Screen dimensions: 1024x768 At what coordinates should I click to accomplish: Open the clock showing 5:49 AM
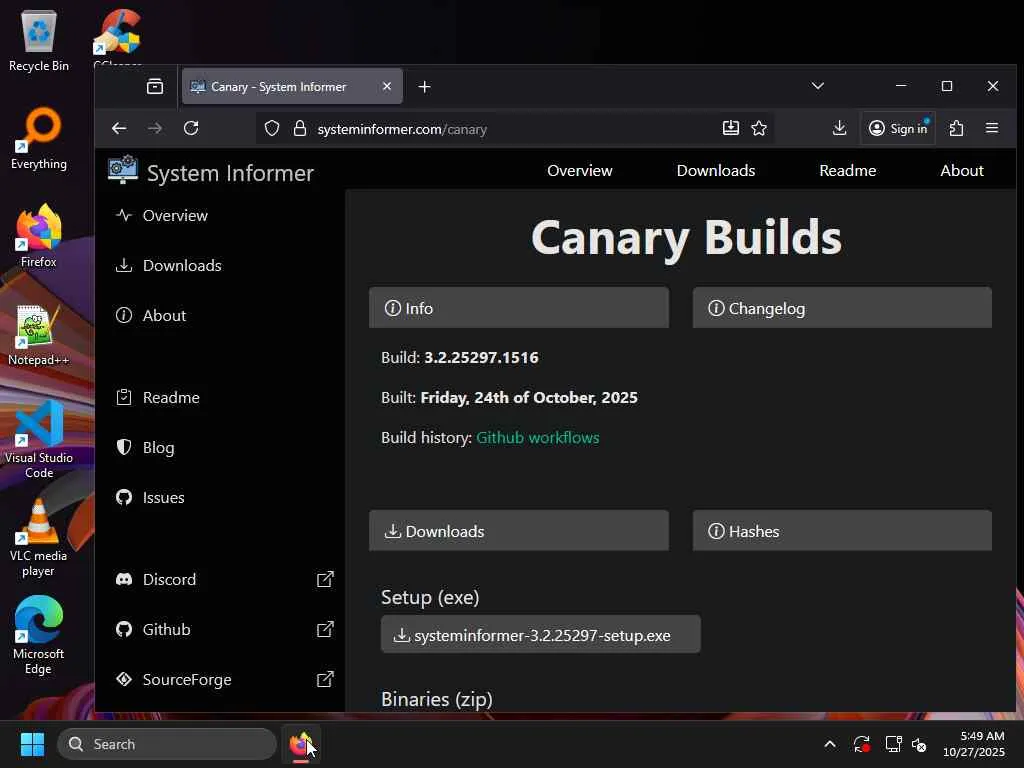tap(974, 744)
